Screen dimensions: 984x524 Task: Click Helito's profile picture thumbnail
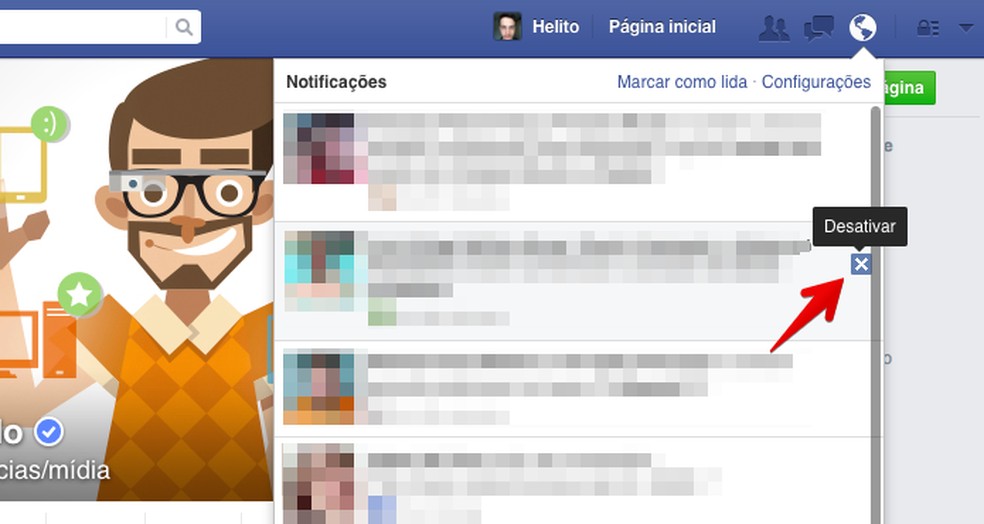[x=507, y=27]
